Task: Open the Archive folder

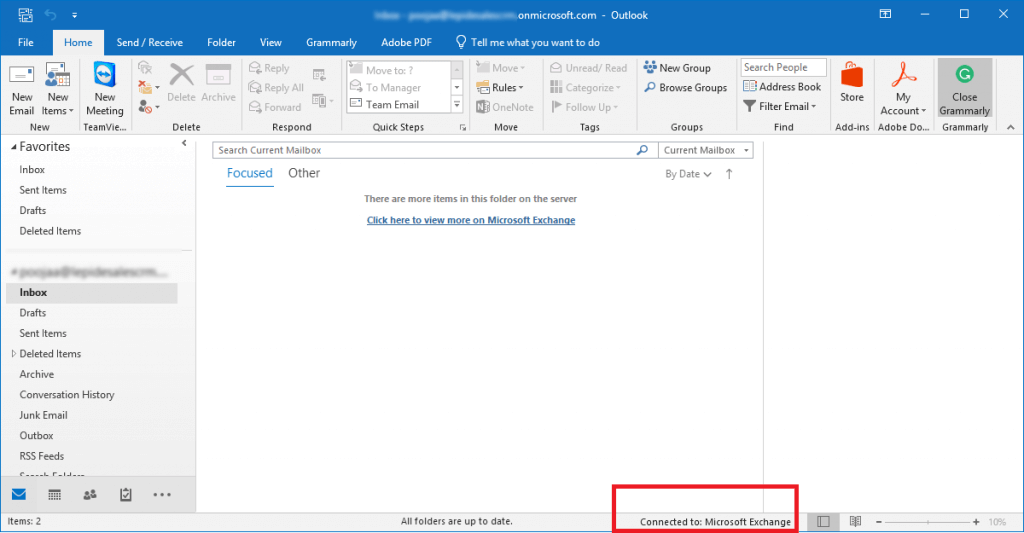Action: pos(37,374)
